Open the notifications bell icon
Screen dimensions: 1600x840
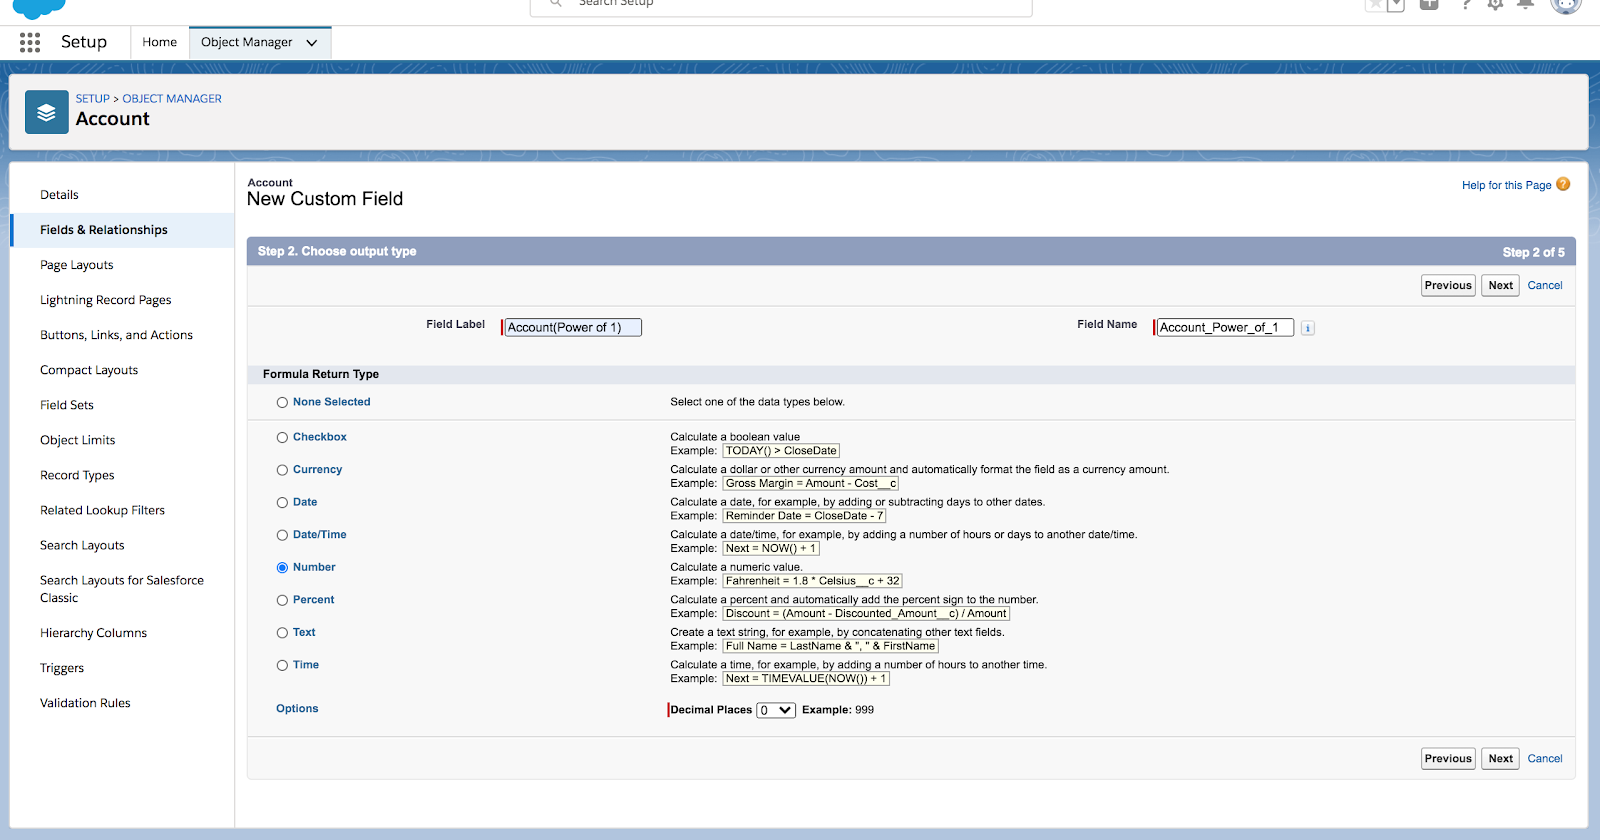tap(1525, 4)
